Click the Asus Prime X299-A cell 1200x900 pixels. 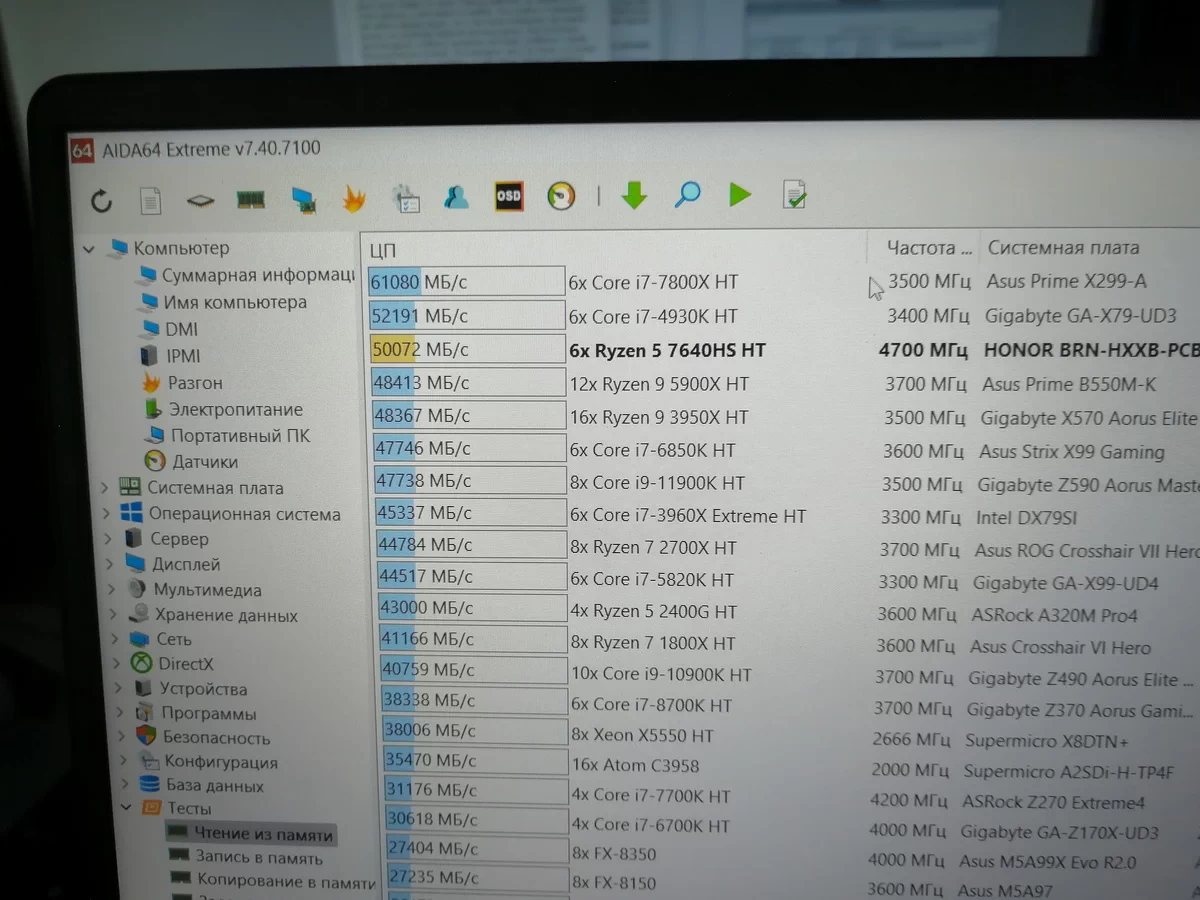1066,282
